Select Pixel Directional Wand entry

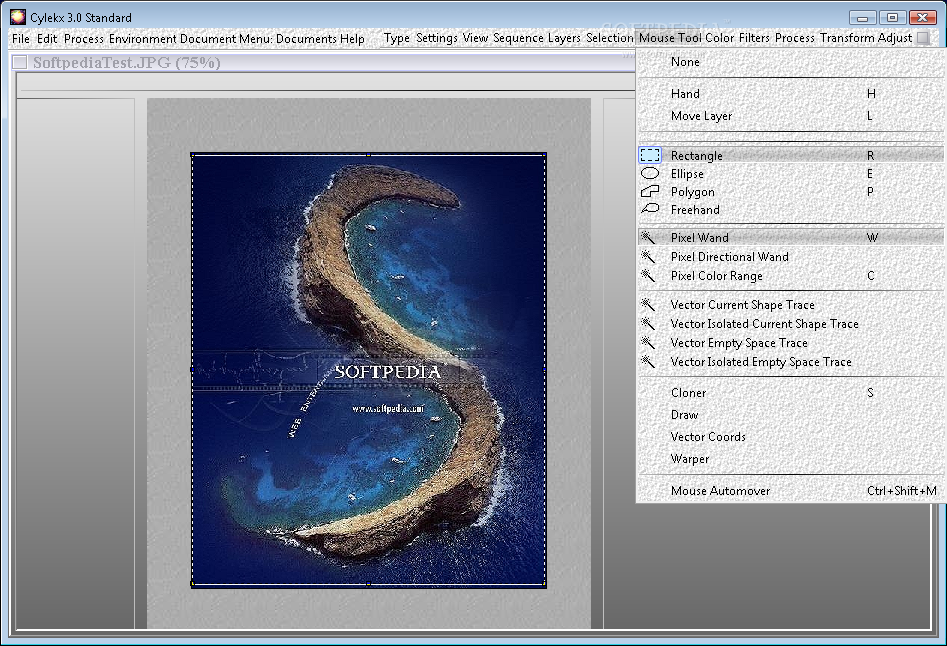pyautogui.click(x=790, y=257)
